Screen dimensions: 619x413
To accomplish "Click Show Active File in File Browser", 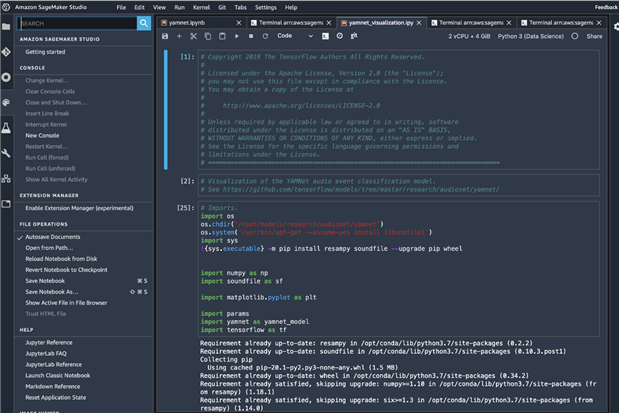I will (66, 303).
